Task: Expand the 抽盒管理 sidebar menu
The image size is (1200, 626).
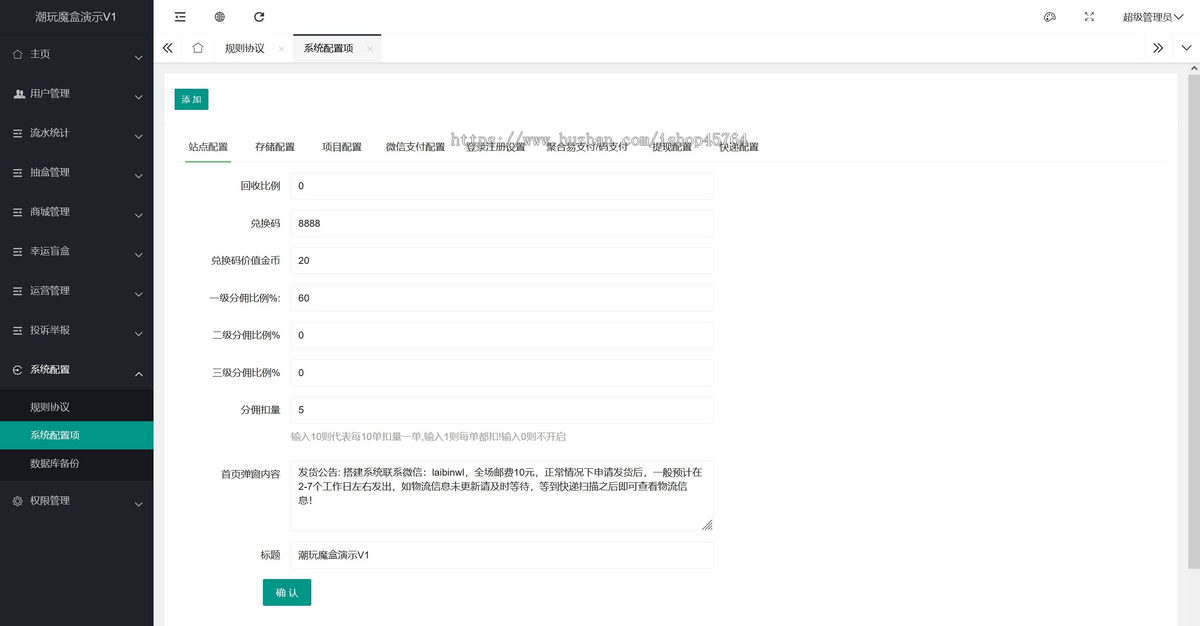Action: tap(77, 173)
